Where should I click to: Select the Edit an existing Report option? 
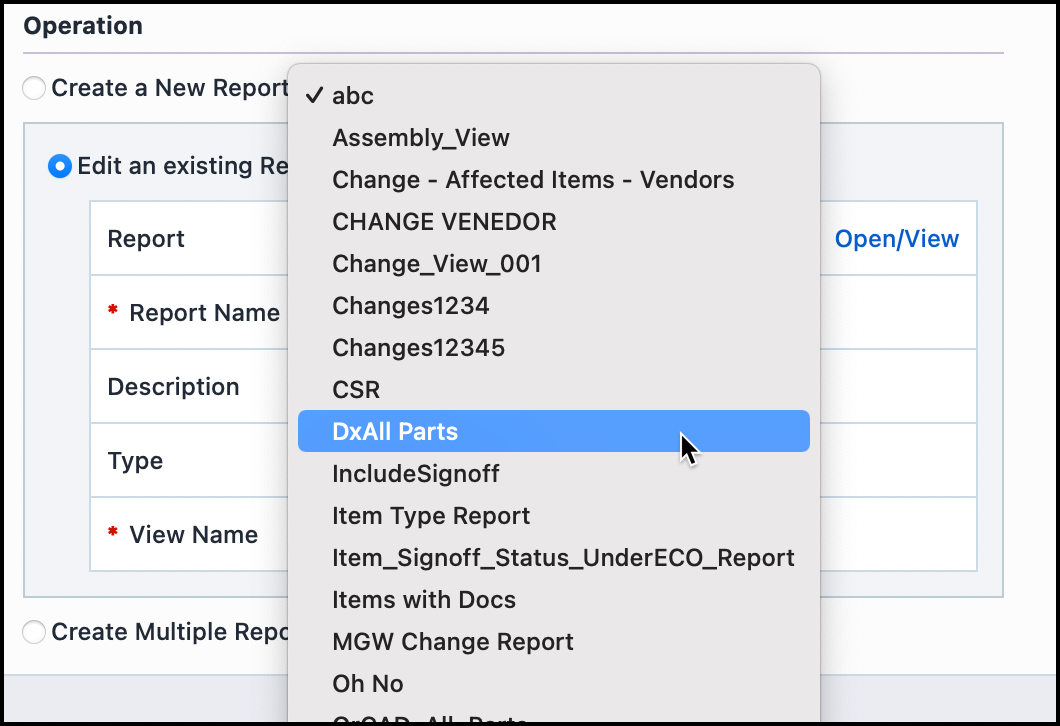coord(59,167)
